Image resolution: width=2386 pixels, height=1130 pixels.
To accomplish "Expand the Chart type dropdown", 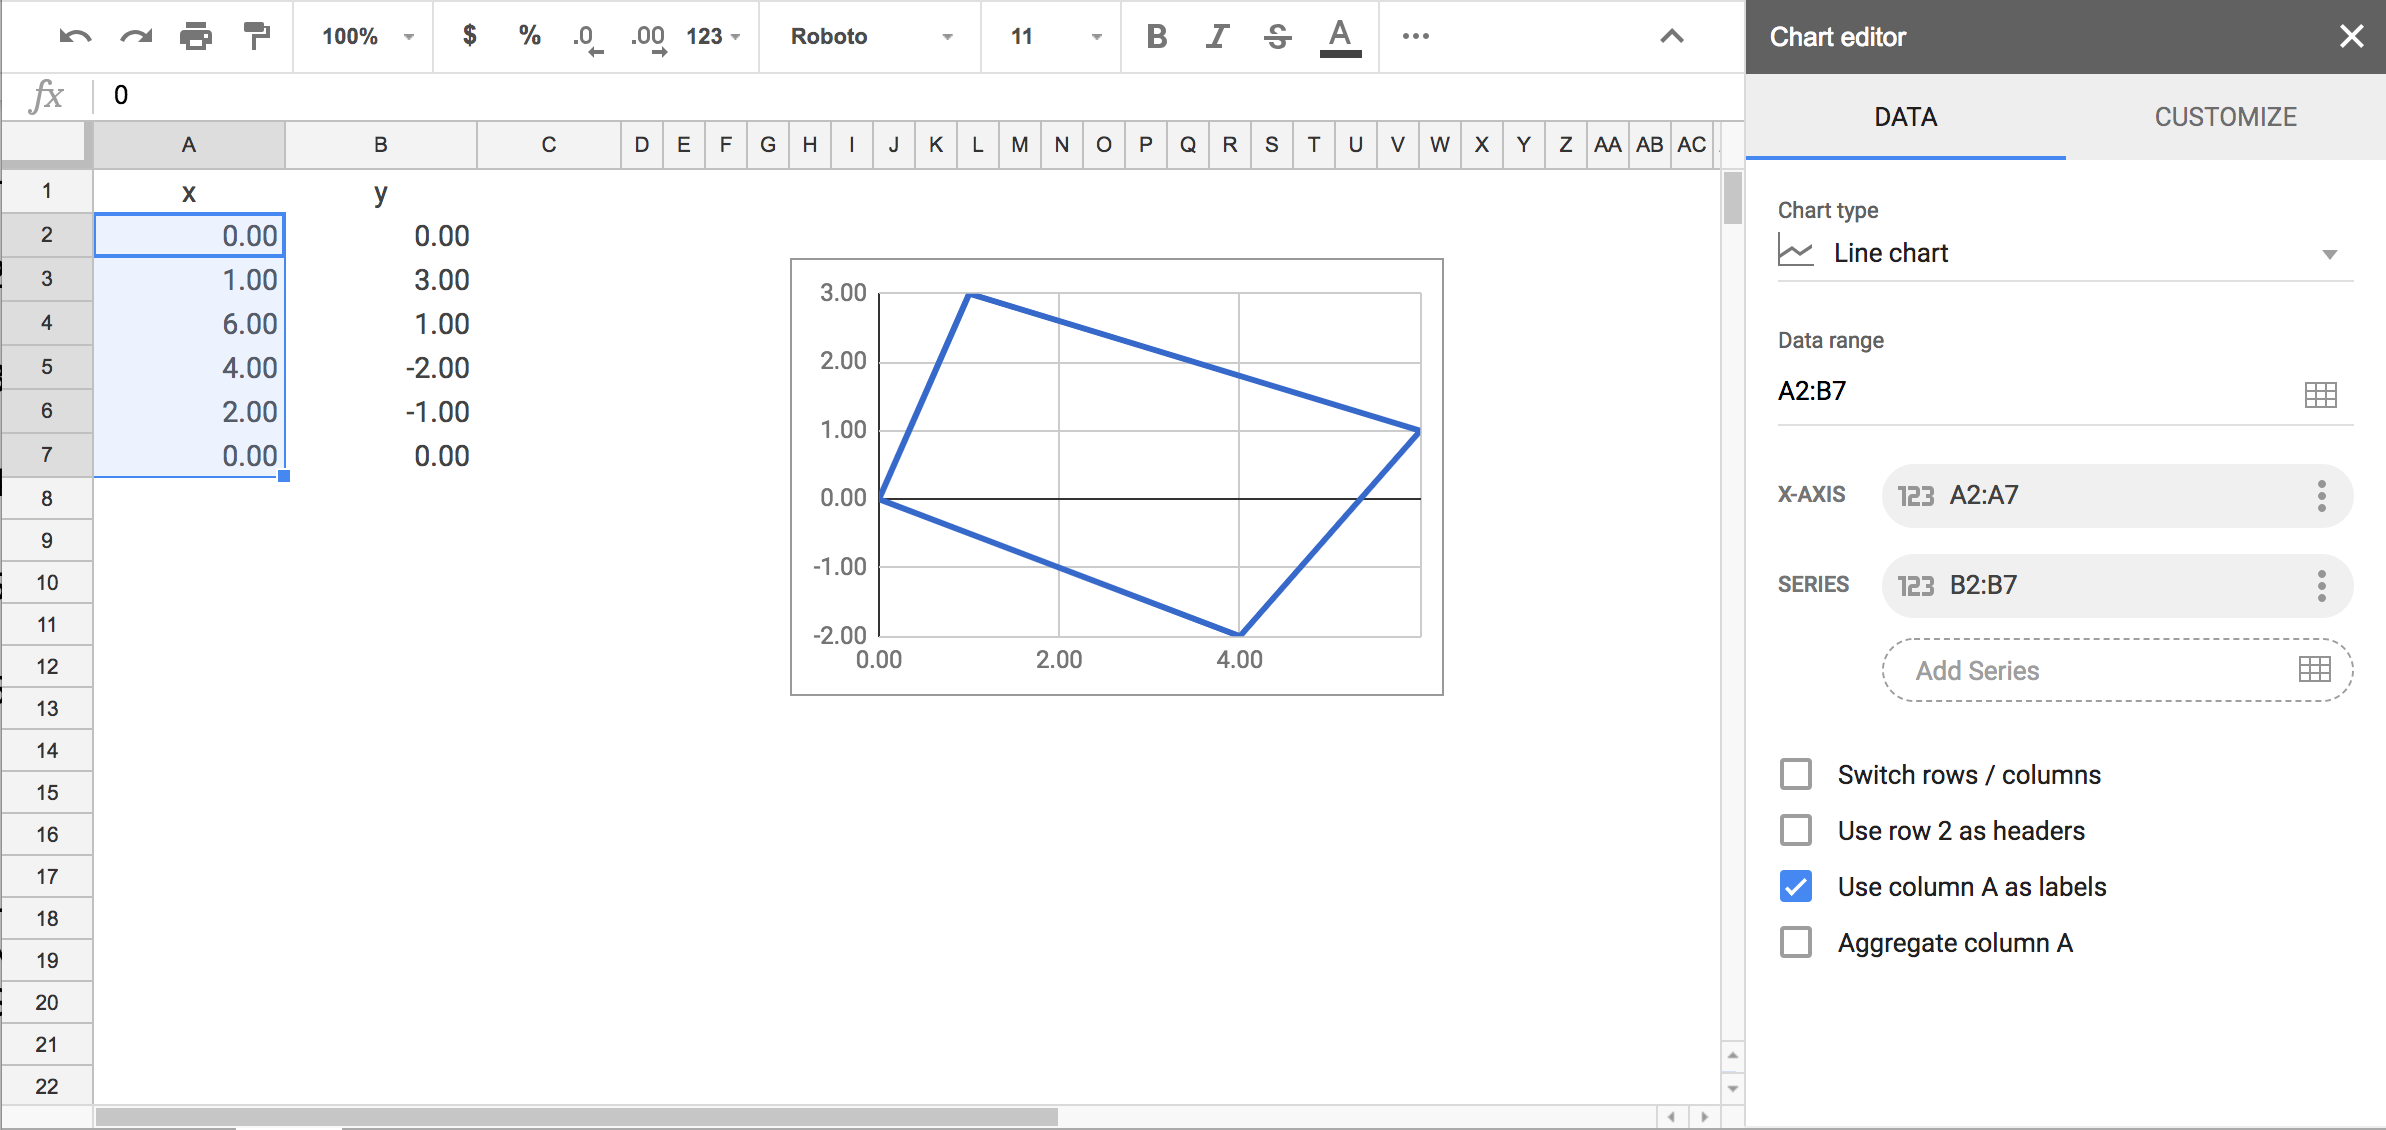I will (2065, 253).
